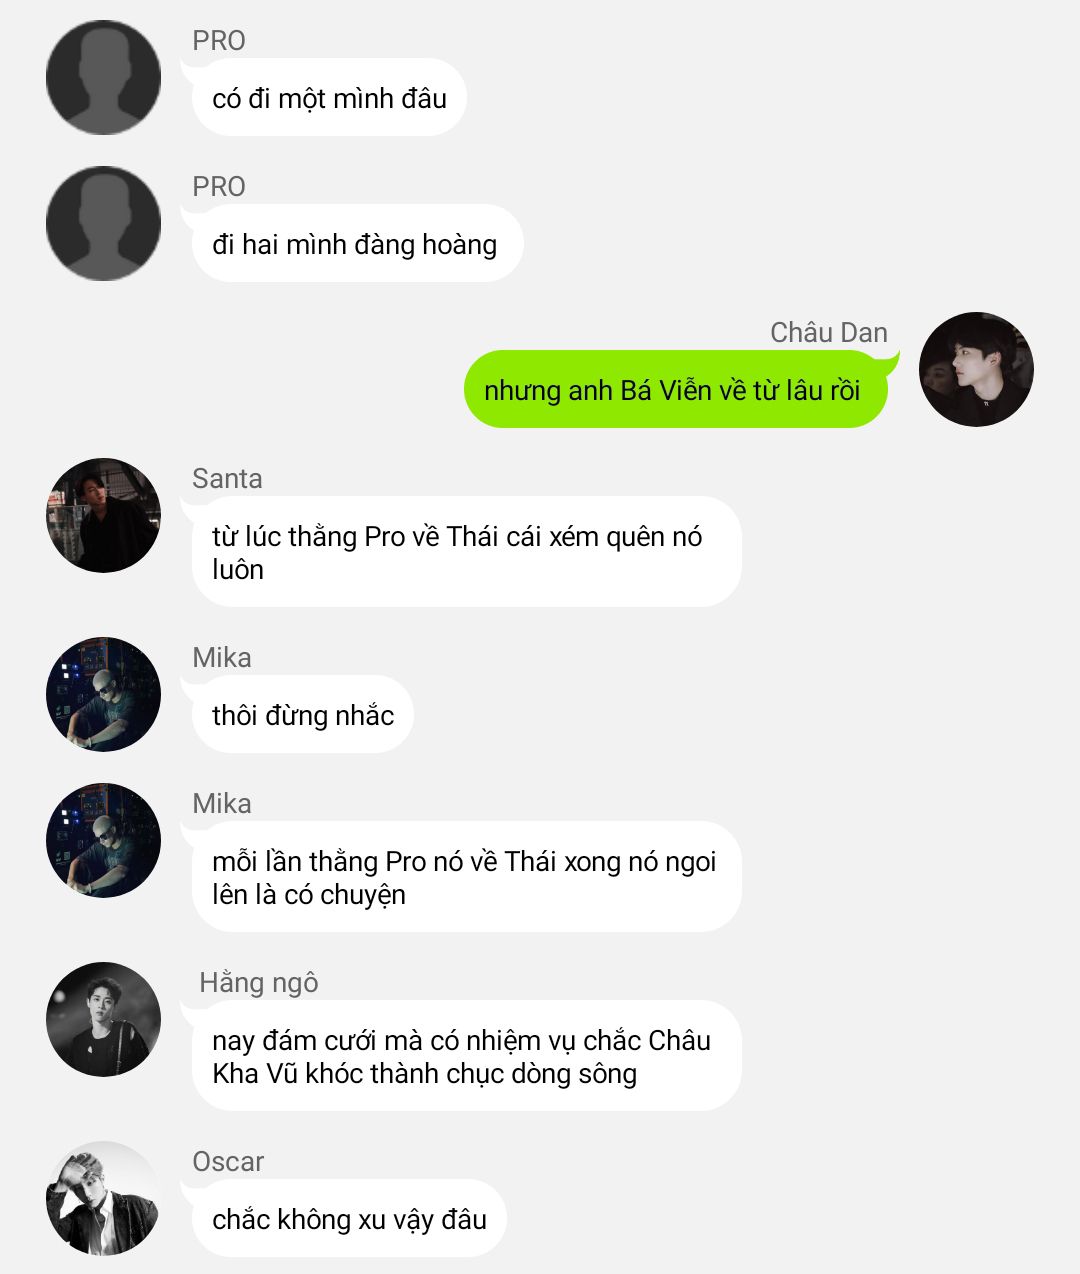This screenshot has height=1274, width=1080.
Task: Tap the second PRO silhouette avatar
Action: 104,223
